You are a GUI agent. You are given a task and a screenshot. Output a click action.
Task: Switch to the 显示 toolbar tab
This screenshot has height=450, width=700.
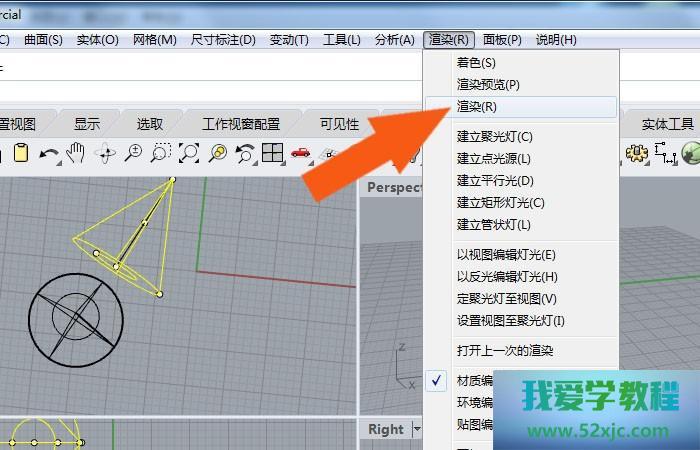point(87,124)
